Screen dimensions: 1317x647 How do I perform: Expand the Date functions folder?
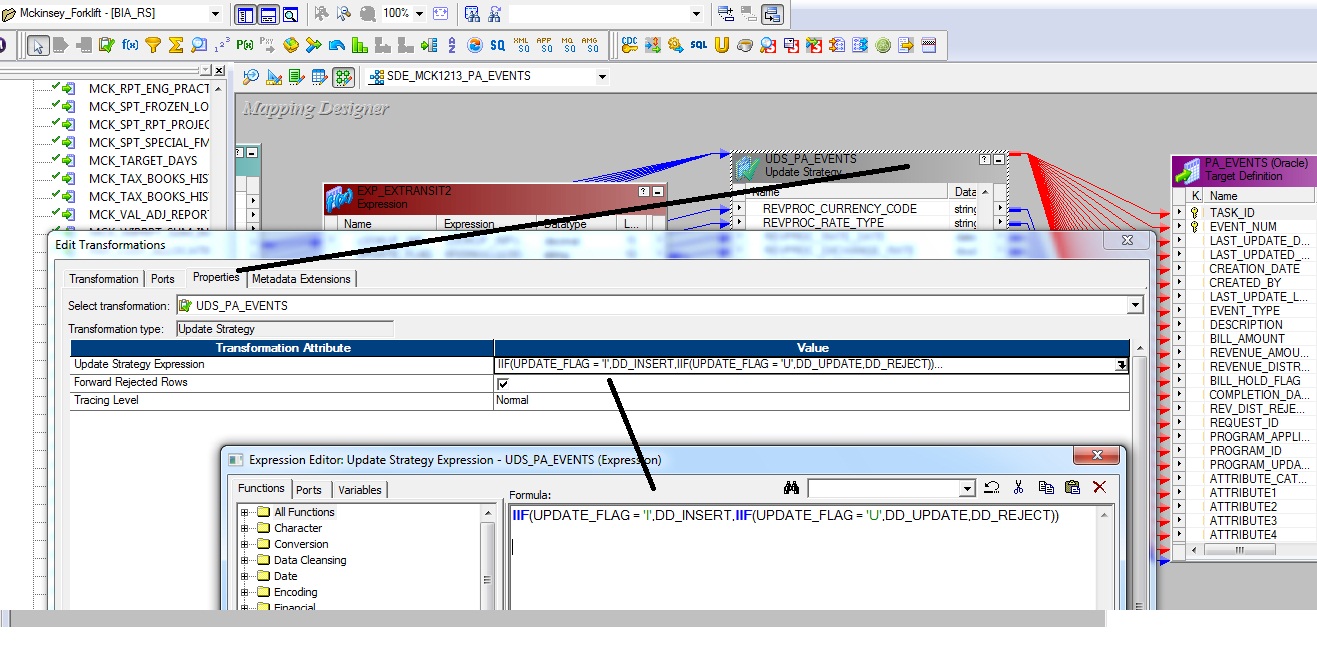(243, 576)
